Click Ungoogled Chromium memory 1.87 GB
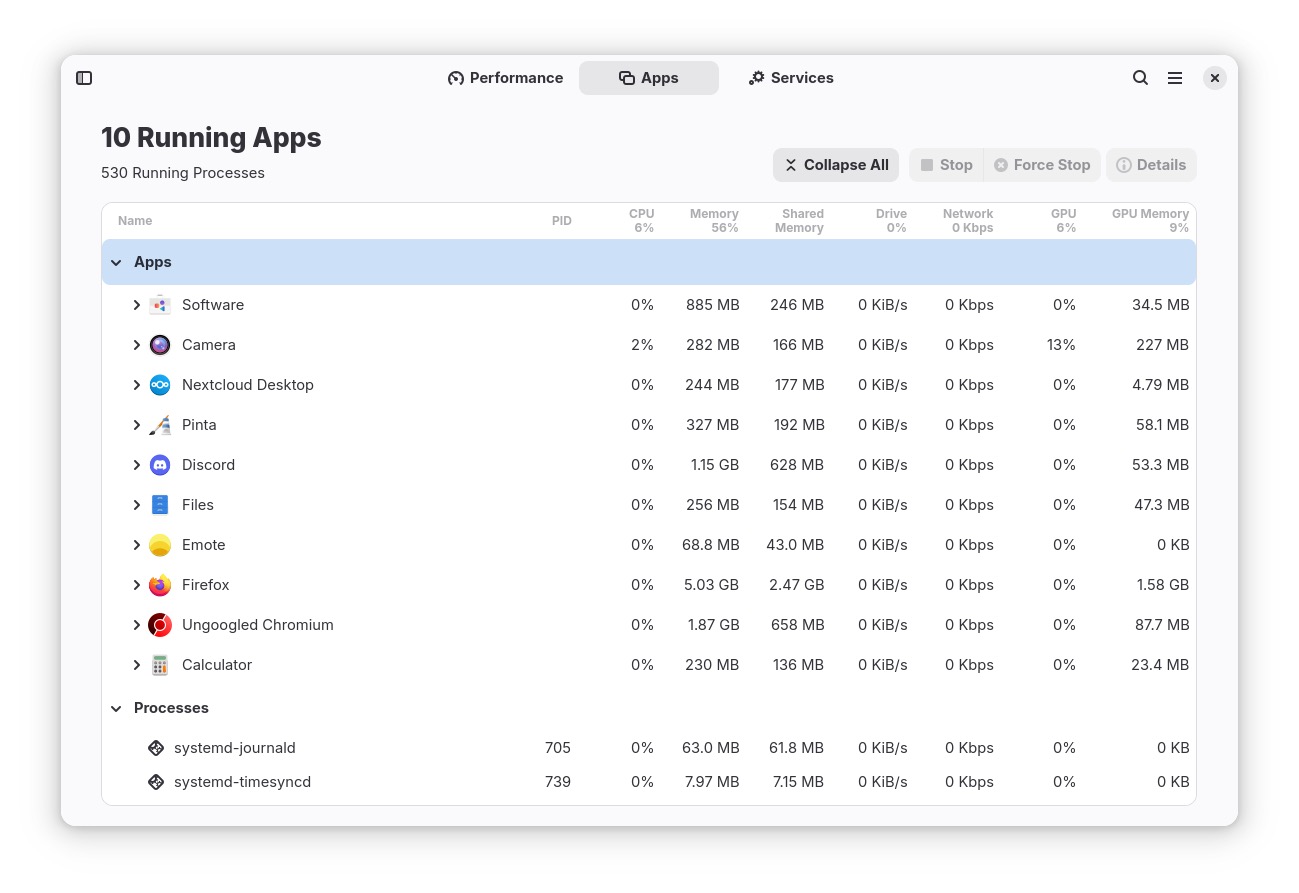 (x=712, y=625)
